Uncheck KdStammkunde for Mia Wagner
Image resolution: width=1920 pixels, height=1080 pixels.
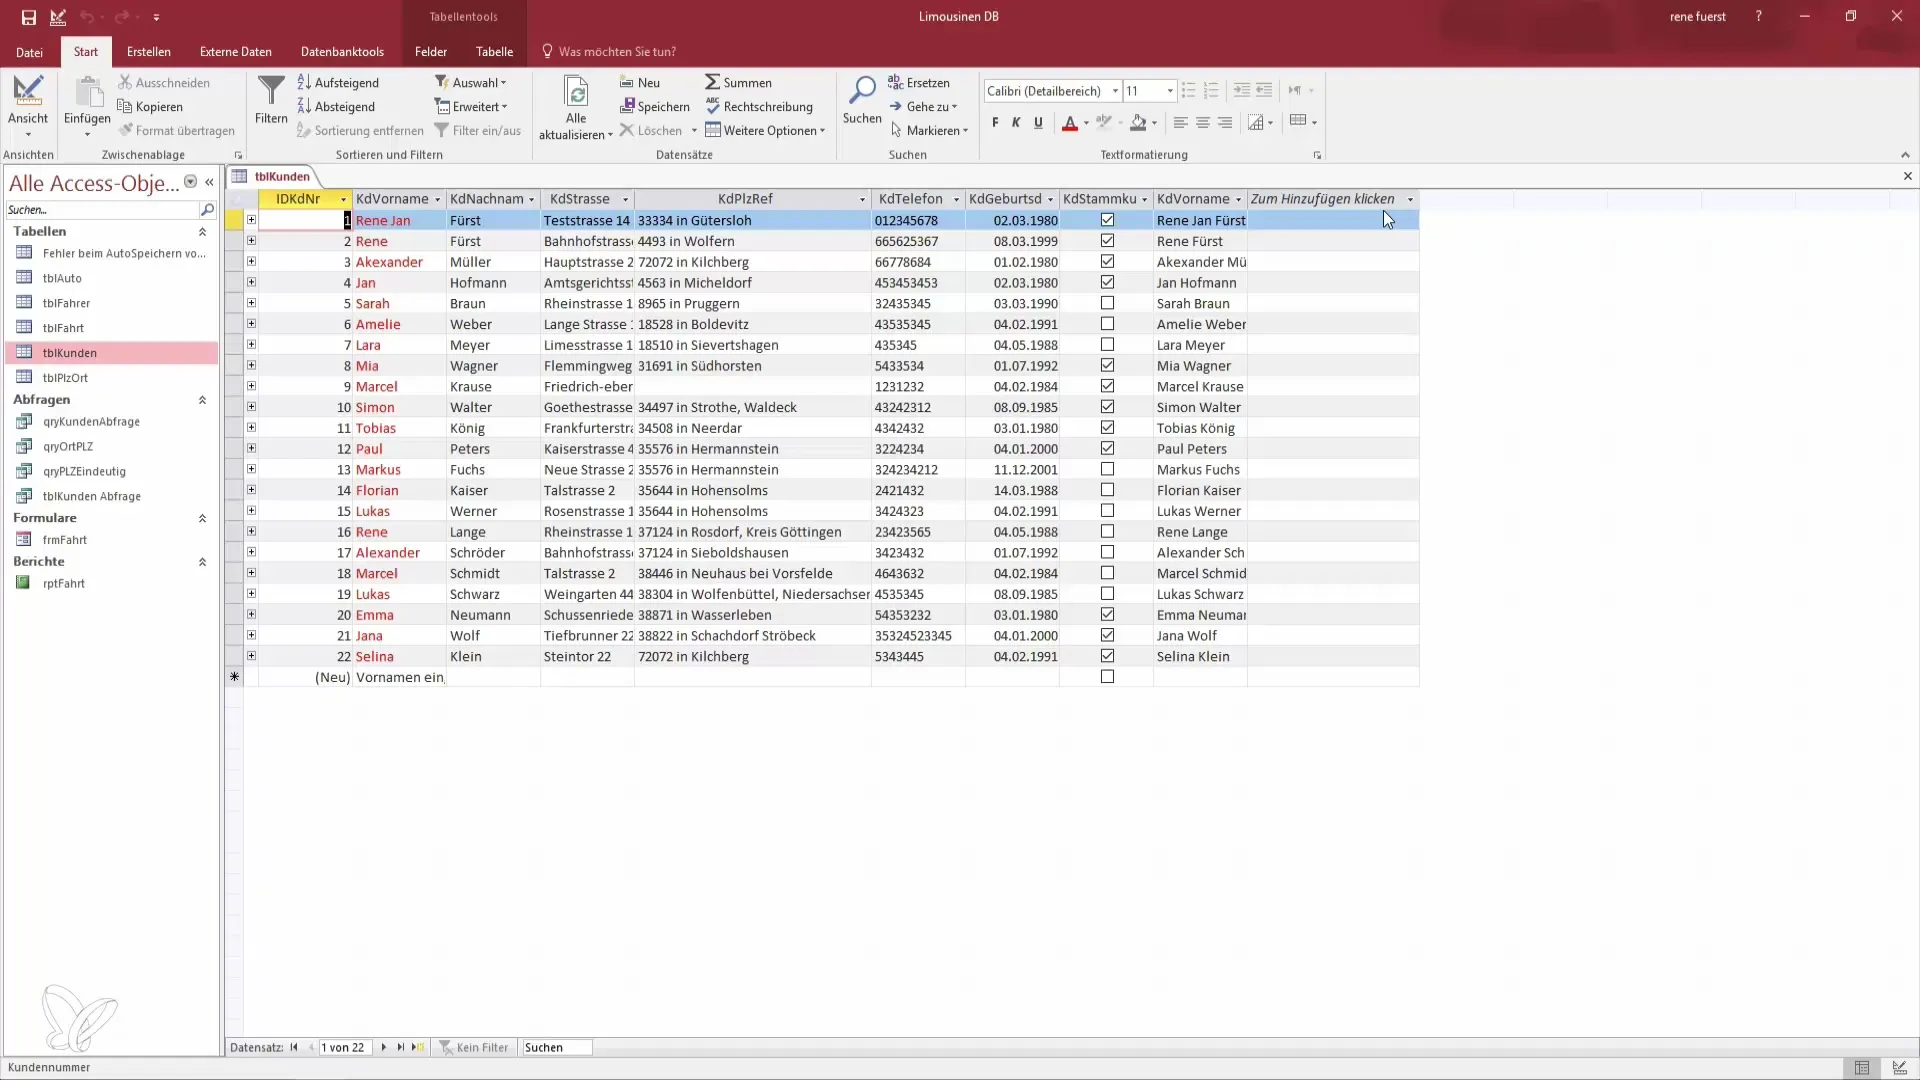click(x=1107, y=366)
